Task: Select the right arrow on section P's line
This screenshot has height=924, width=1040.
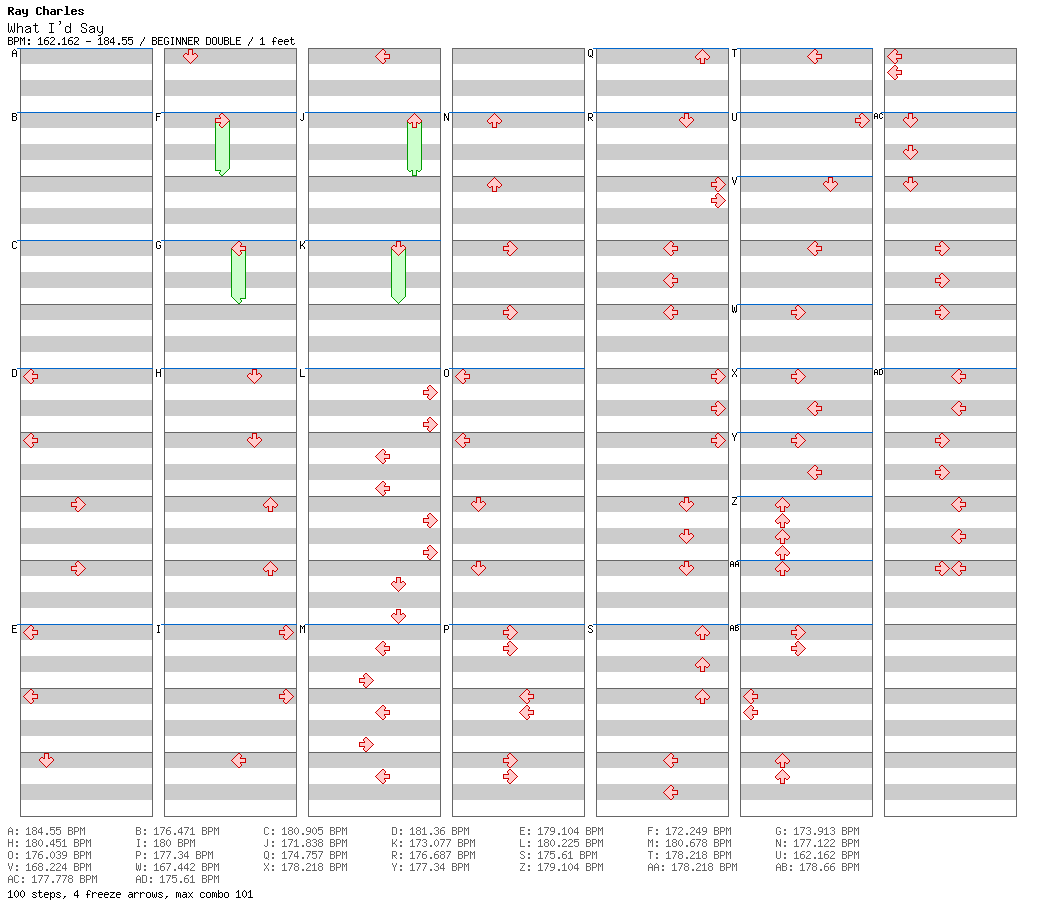Action: point(511,633)
